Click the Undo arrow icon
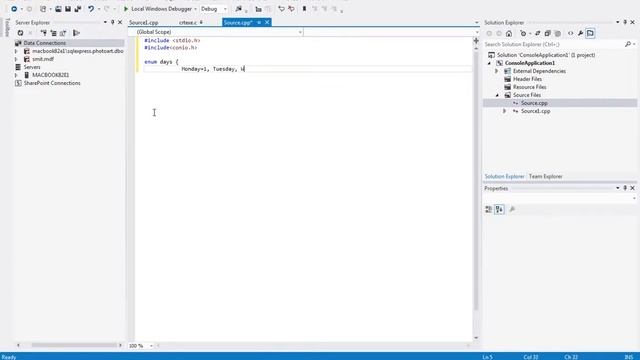This screenshot has width=640, height=360. click(91, 9)
